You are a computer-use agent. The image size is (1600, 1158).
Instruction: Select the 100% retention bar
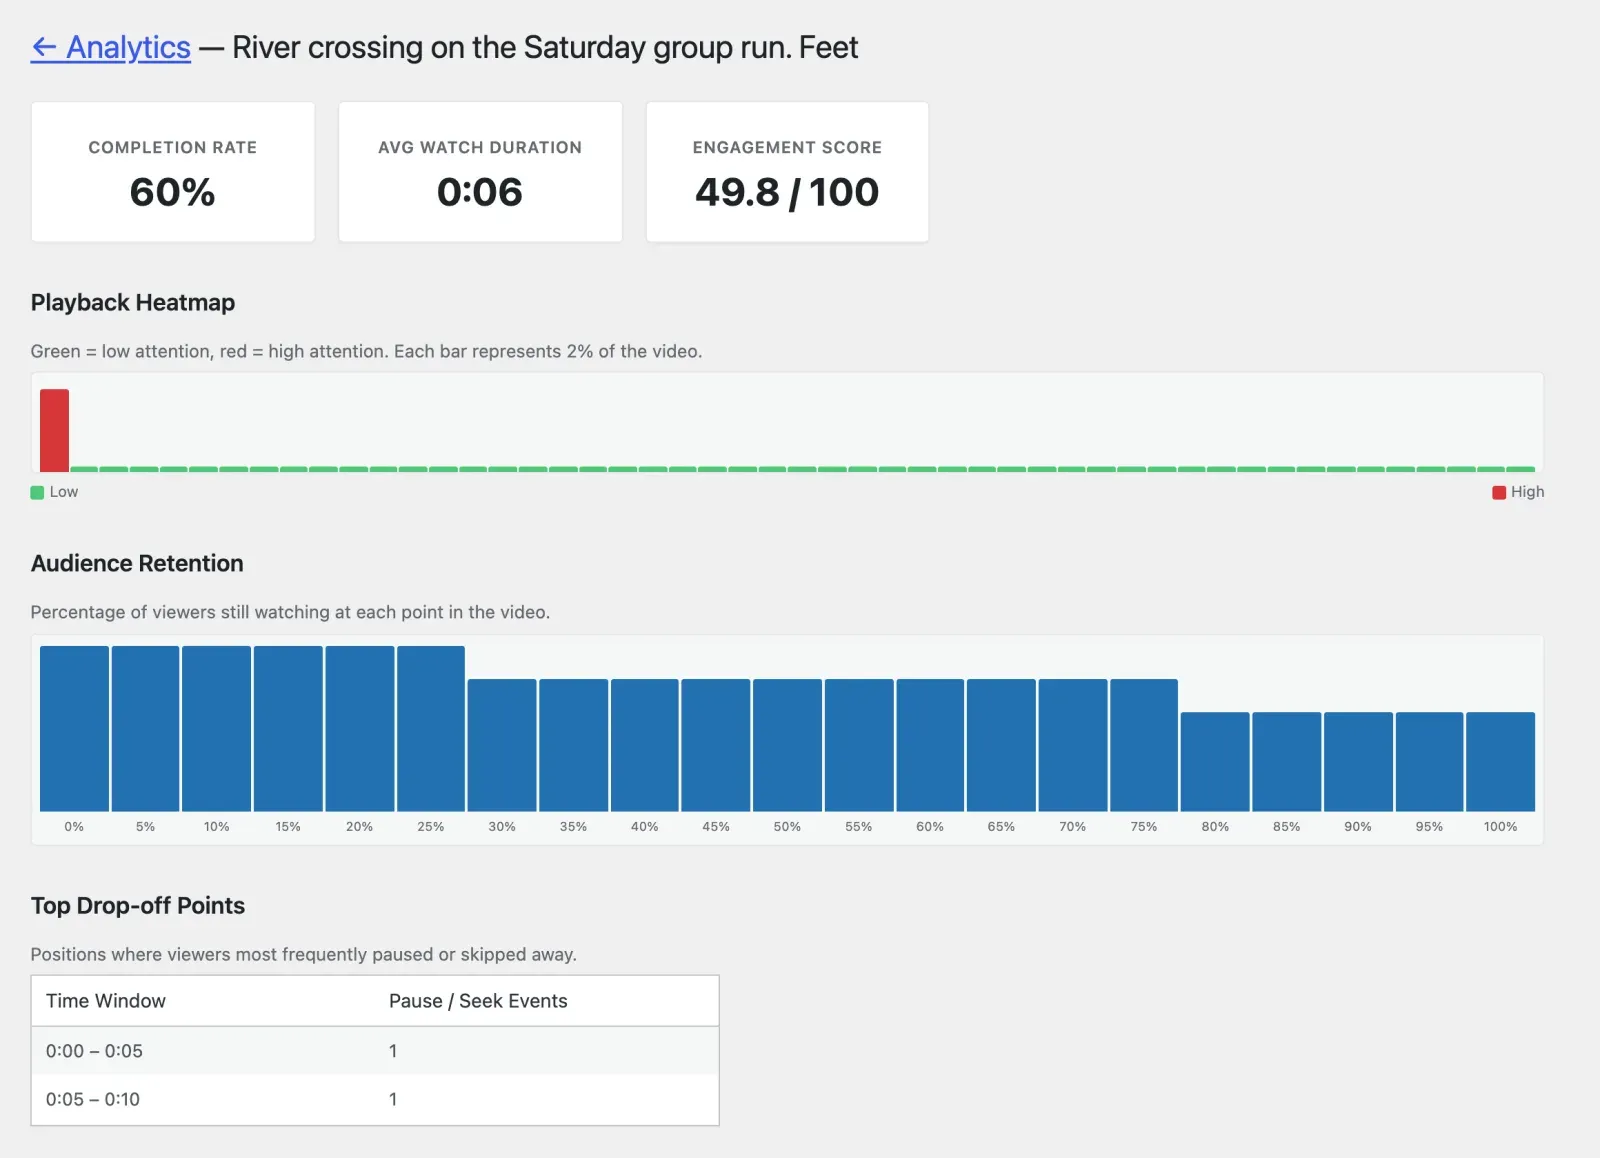(x=1500, y=761)
